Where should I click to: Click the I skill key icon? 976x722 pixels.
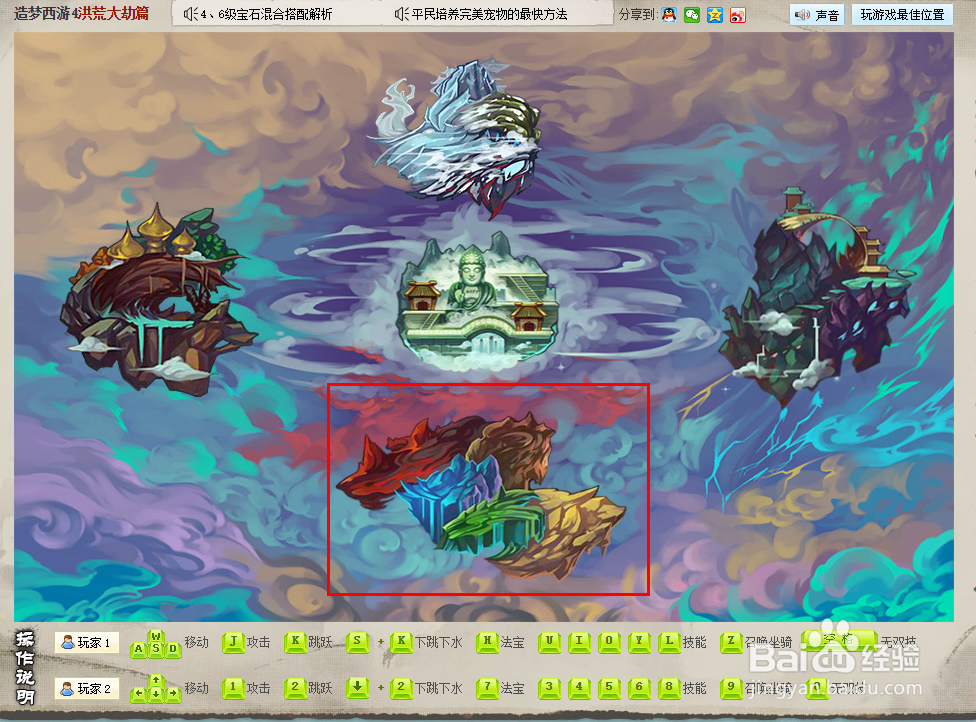click(579, 642)
